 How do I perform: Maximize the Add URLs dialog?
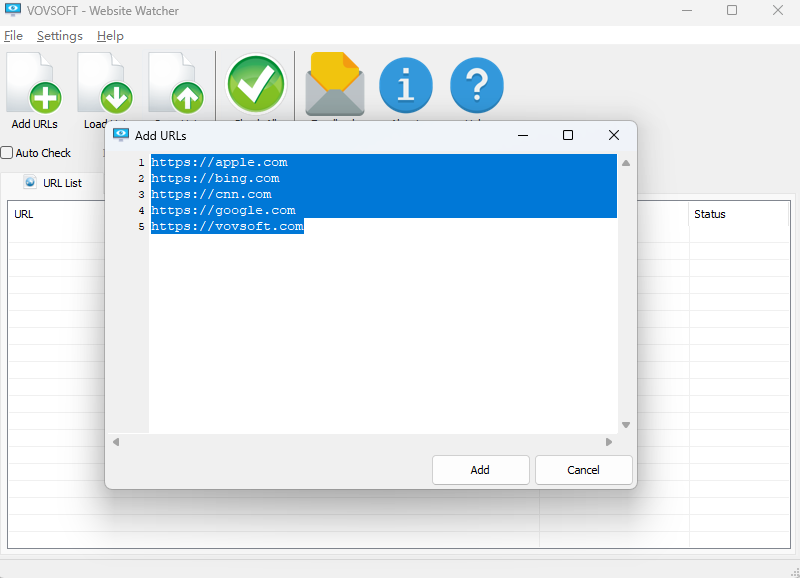click(x=568, y=135)
